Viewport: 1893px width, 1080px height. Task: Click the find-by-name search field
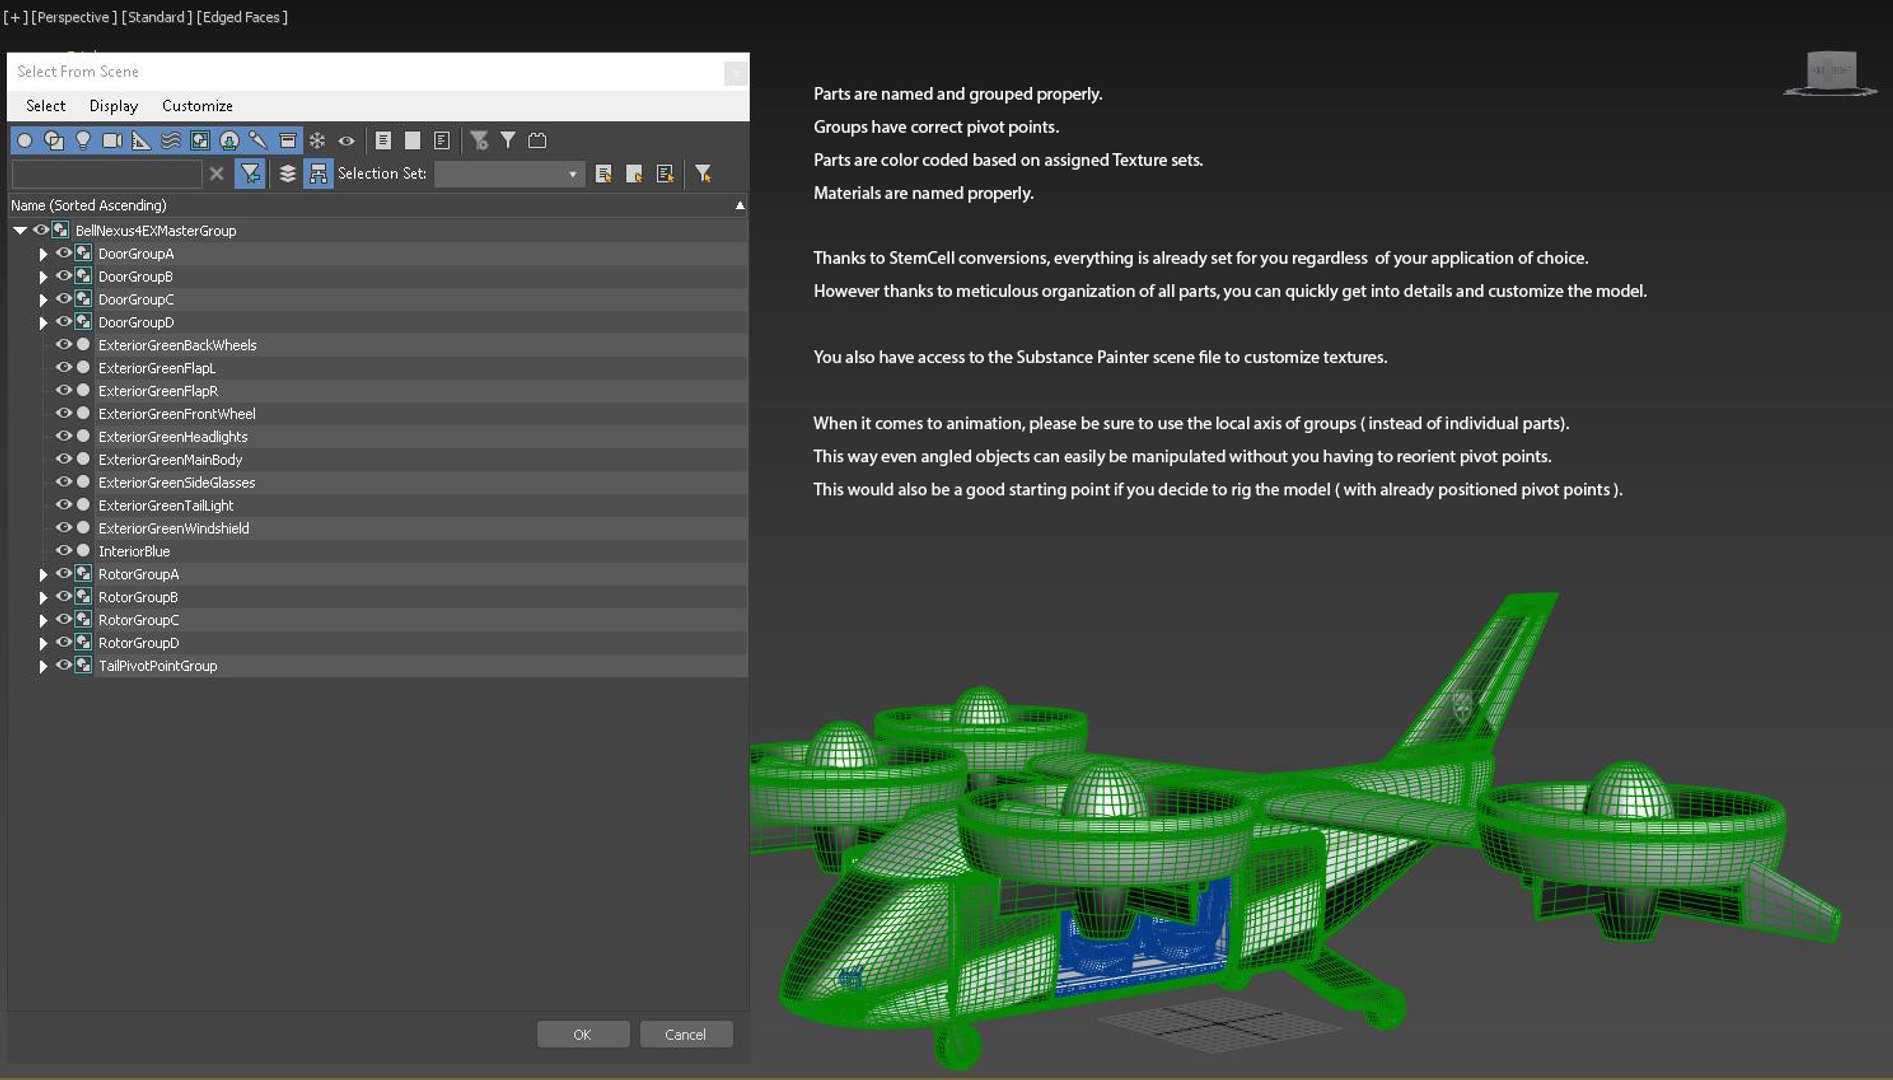pyautogui.click(x=106, y=174)
